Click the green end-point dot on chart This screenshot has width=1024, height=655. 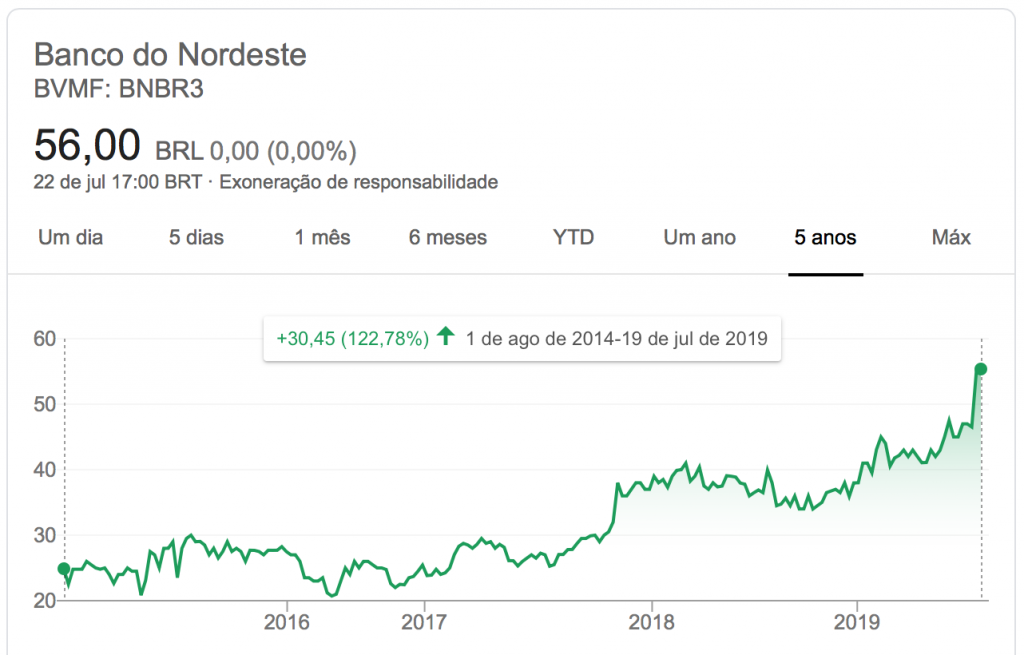981,369
